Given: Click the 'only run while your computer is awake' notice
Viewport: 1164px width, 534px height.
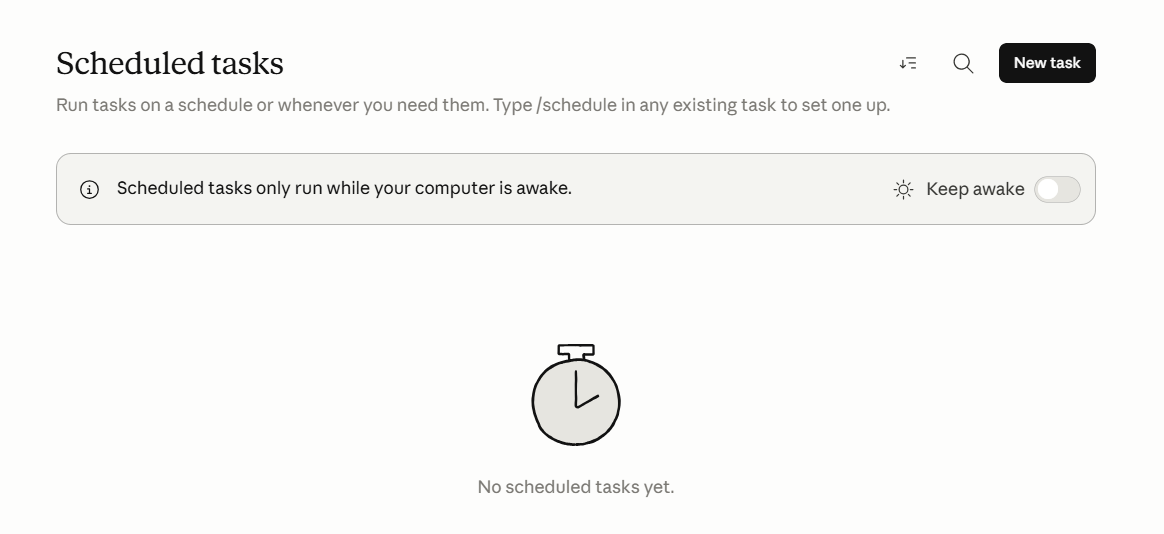Looking at the screenshot, I should click(413, 189).
